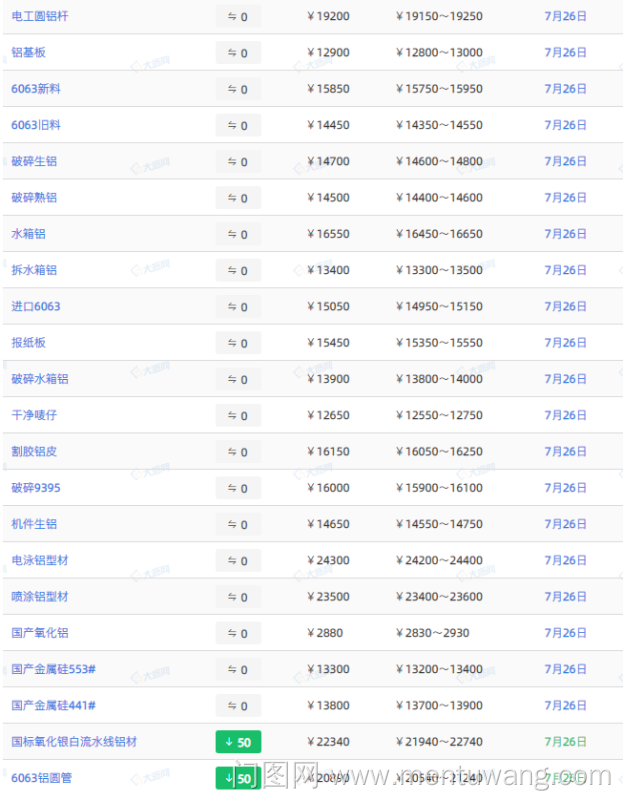Click the ¥13800 price for 国产金属硅441#

(x=328, y=706)
